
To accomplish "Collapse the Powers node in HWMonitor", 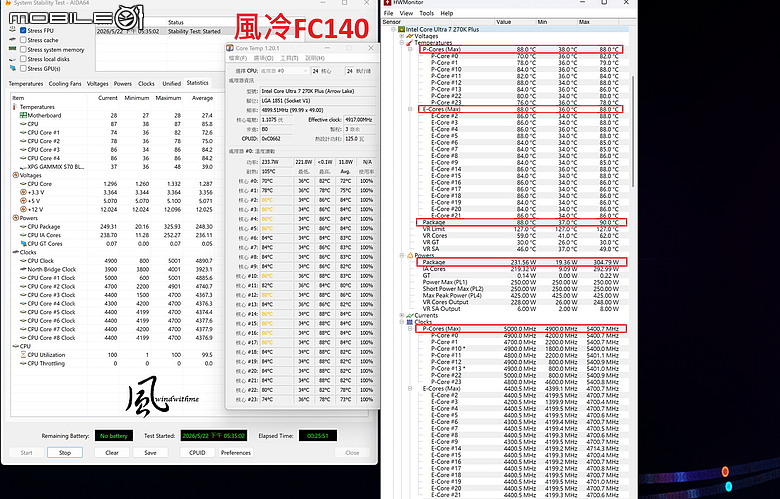I will pos(402,255).
